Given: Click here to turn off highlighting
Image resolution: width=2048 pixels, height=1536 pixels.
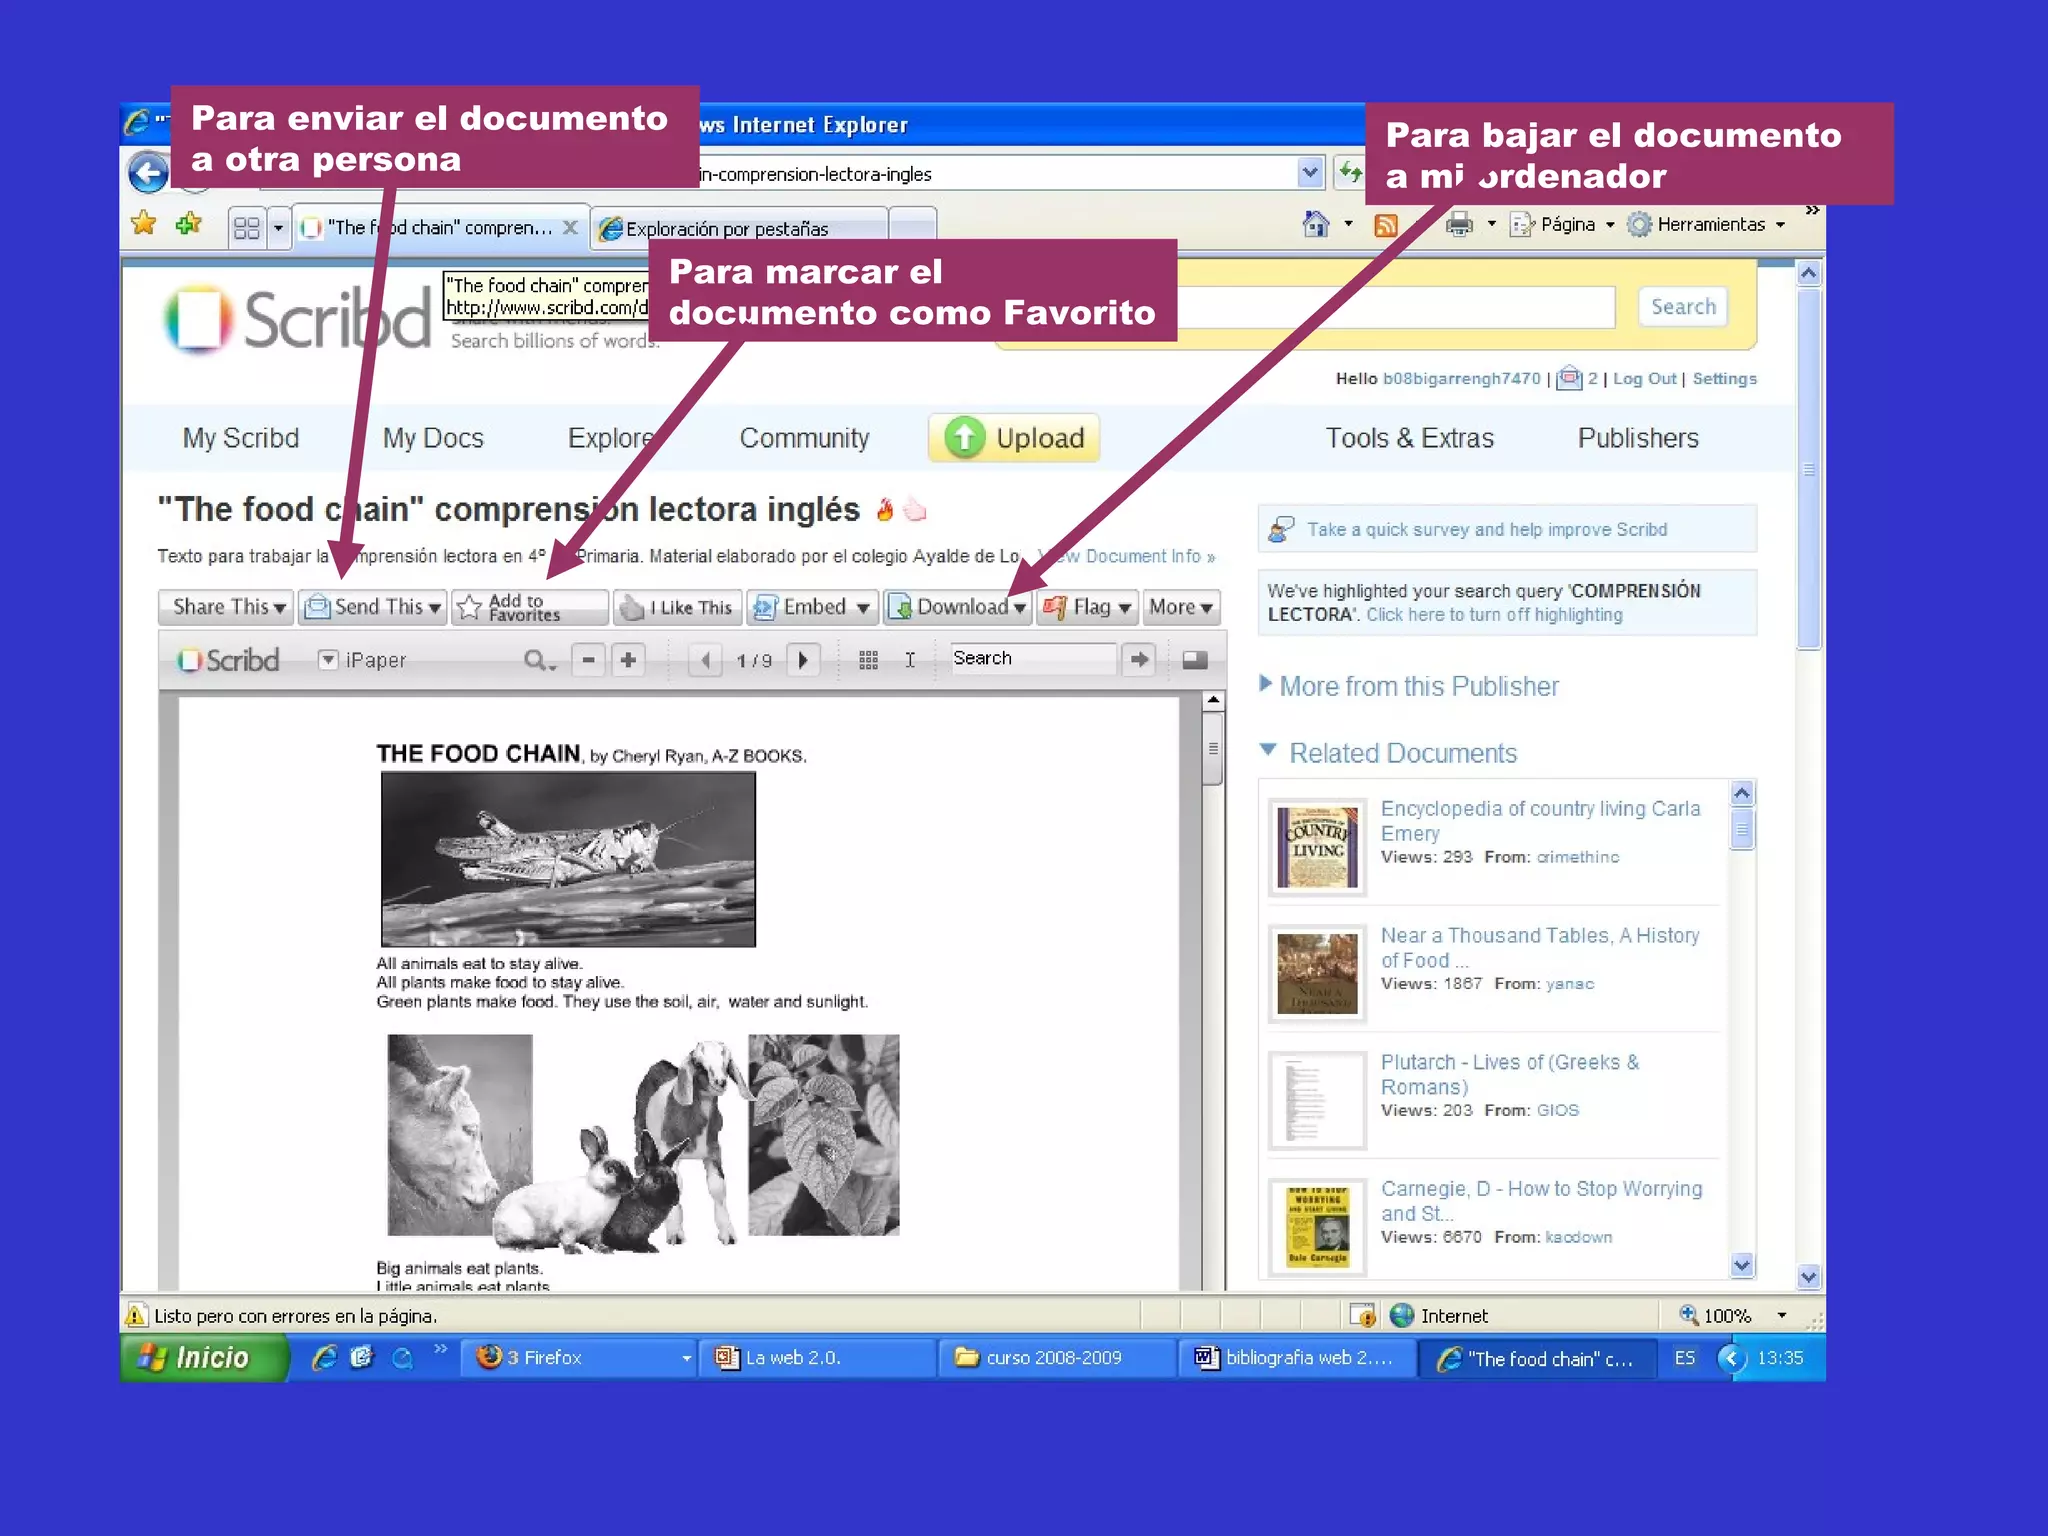Looking at the screenshot, I should (x=1494, y=614).
